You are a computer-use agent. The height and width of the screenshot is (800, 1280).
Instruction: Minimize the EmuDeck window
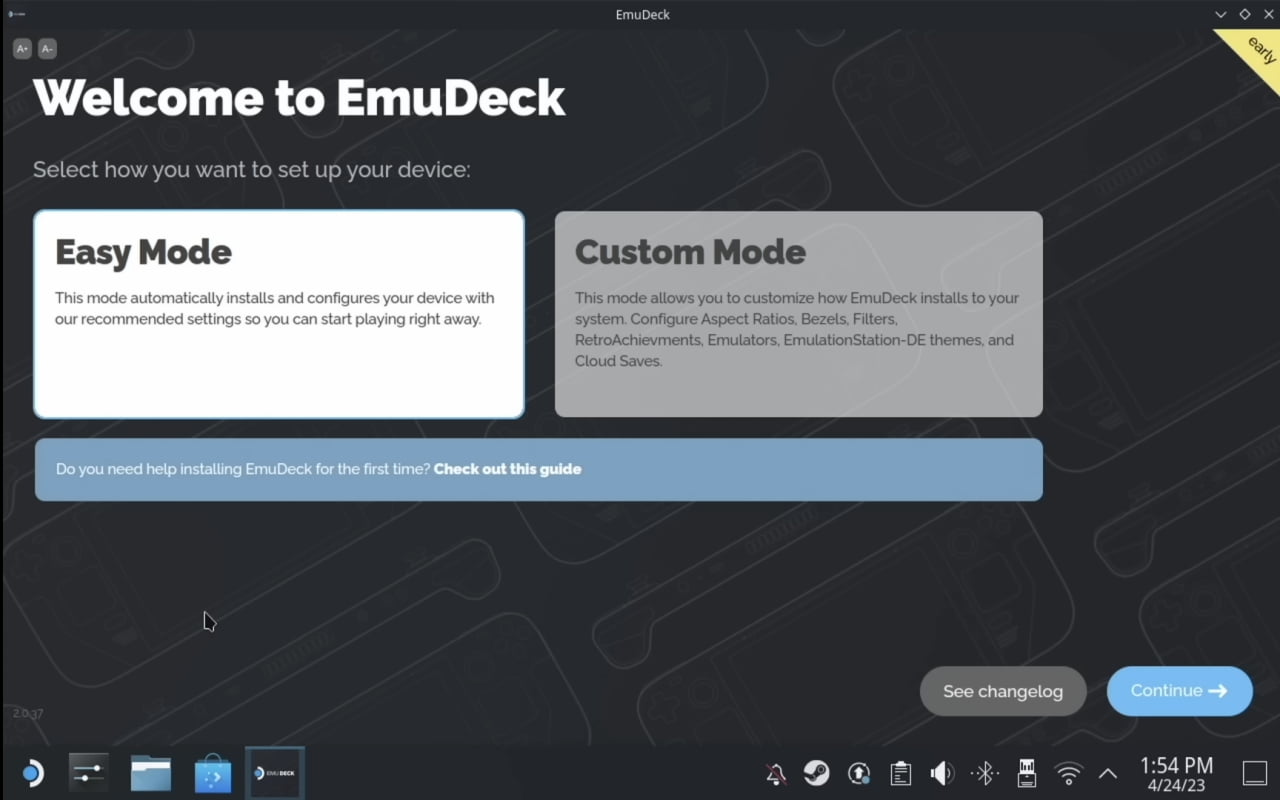coord(1221,14)
